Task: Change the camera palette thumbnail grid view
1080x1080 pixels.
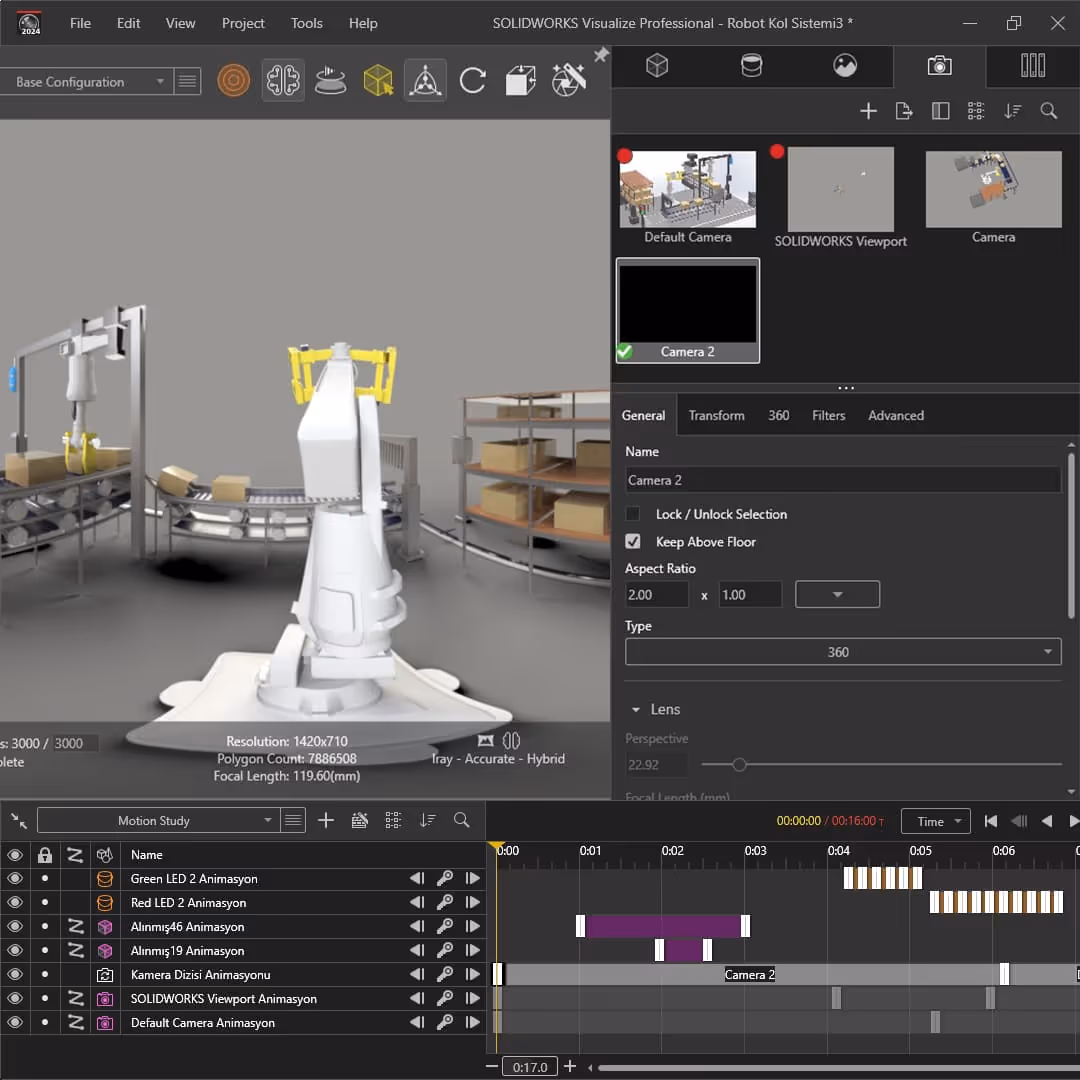Action: click(x=976, y=111)
